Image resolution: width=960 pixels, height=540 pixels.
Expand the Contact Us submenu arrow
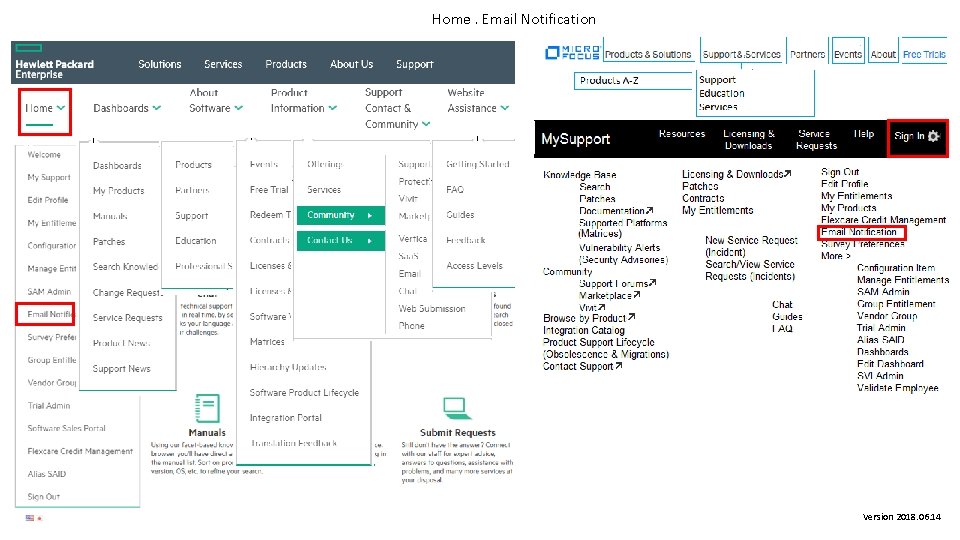370,241
